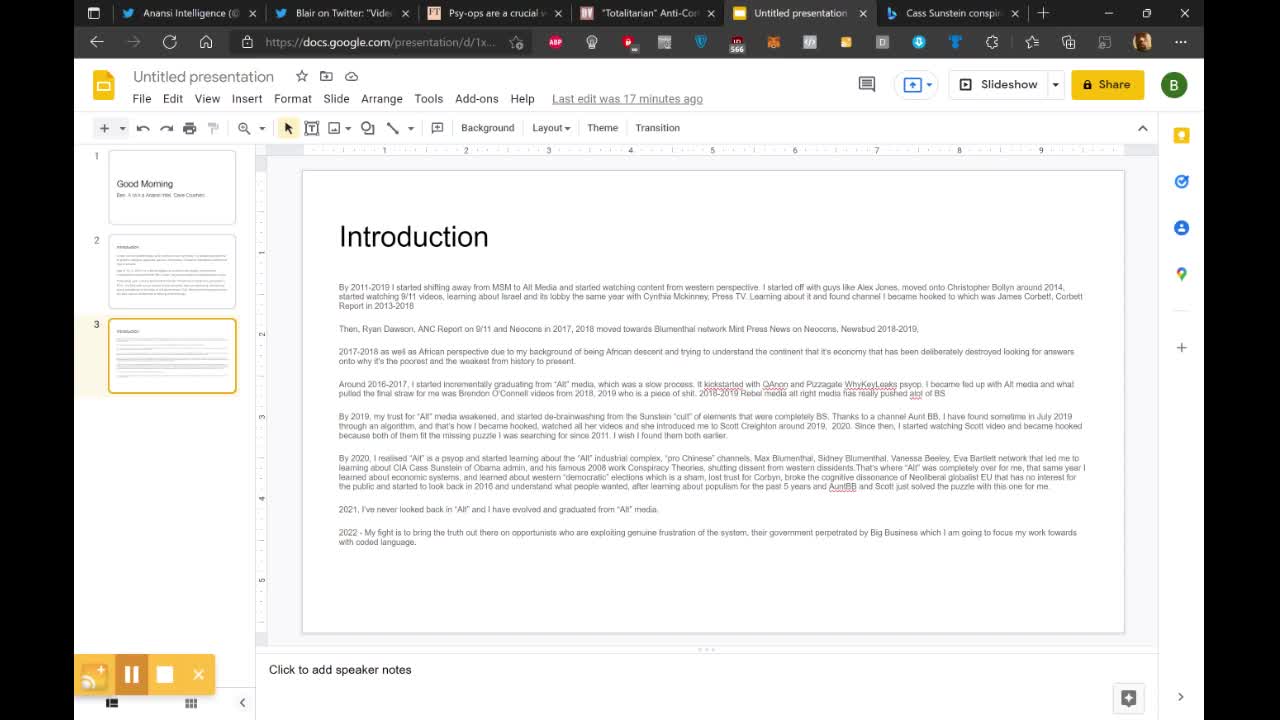
Task: Start the Slideshow
Action: (998, 85)
